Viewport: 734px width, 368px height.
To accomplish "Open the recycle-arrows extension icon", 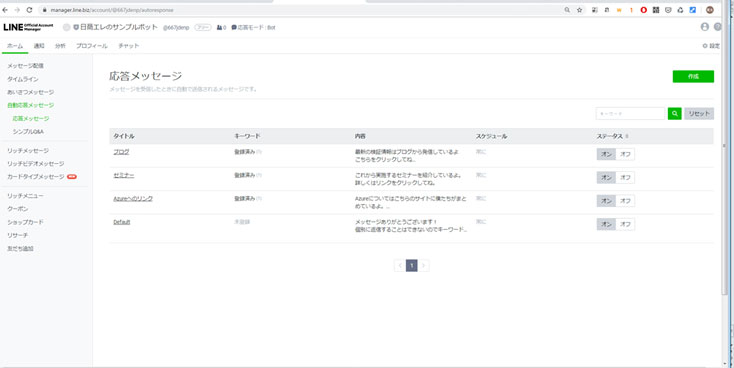I will coord(680,10).
